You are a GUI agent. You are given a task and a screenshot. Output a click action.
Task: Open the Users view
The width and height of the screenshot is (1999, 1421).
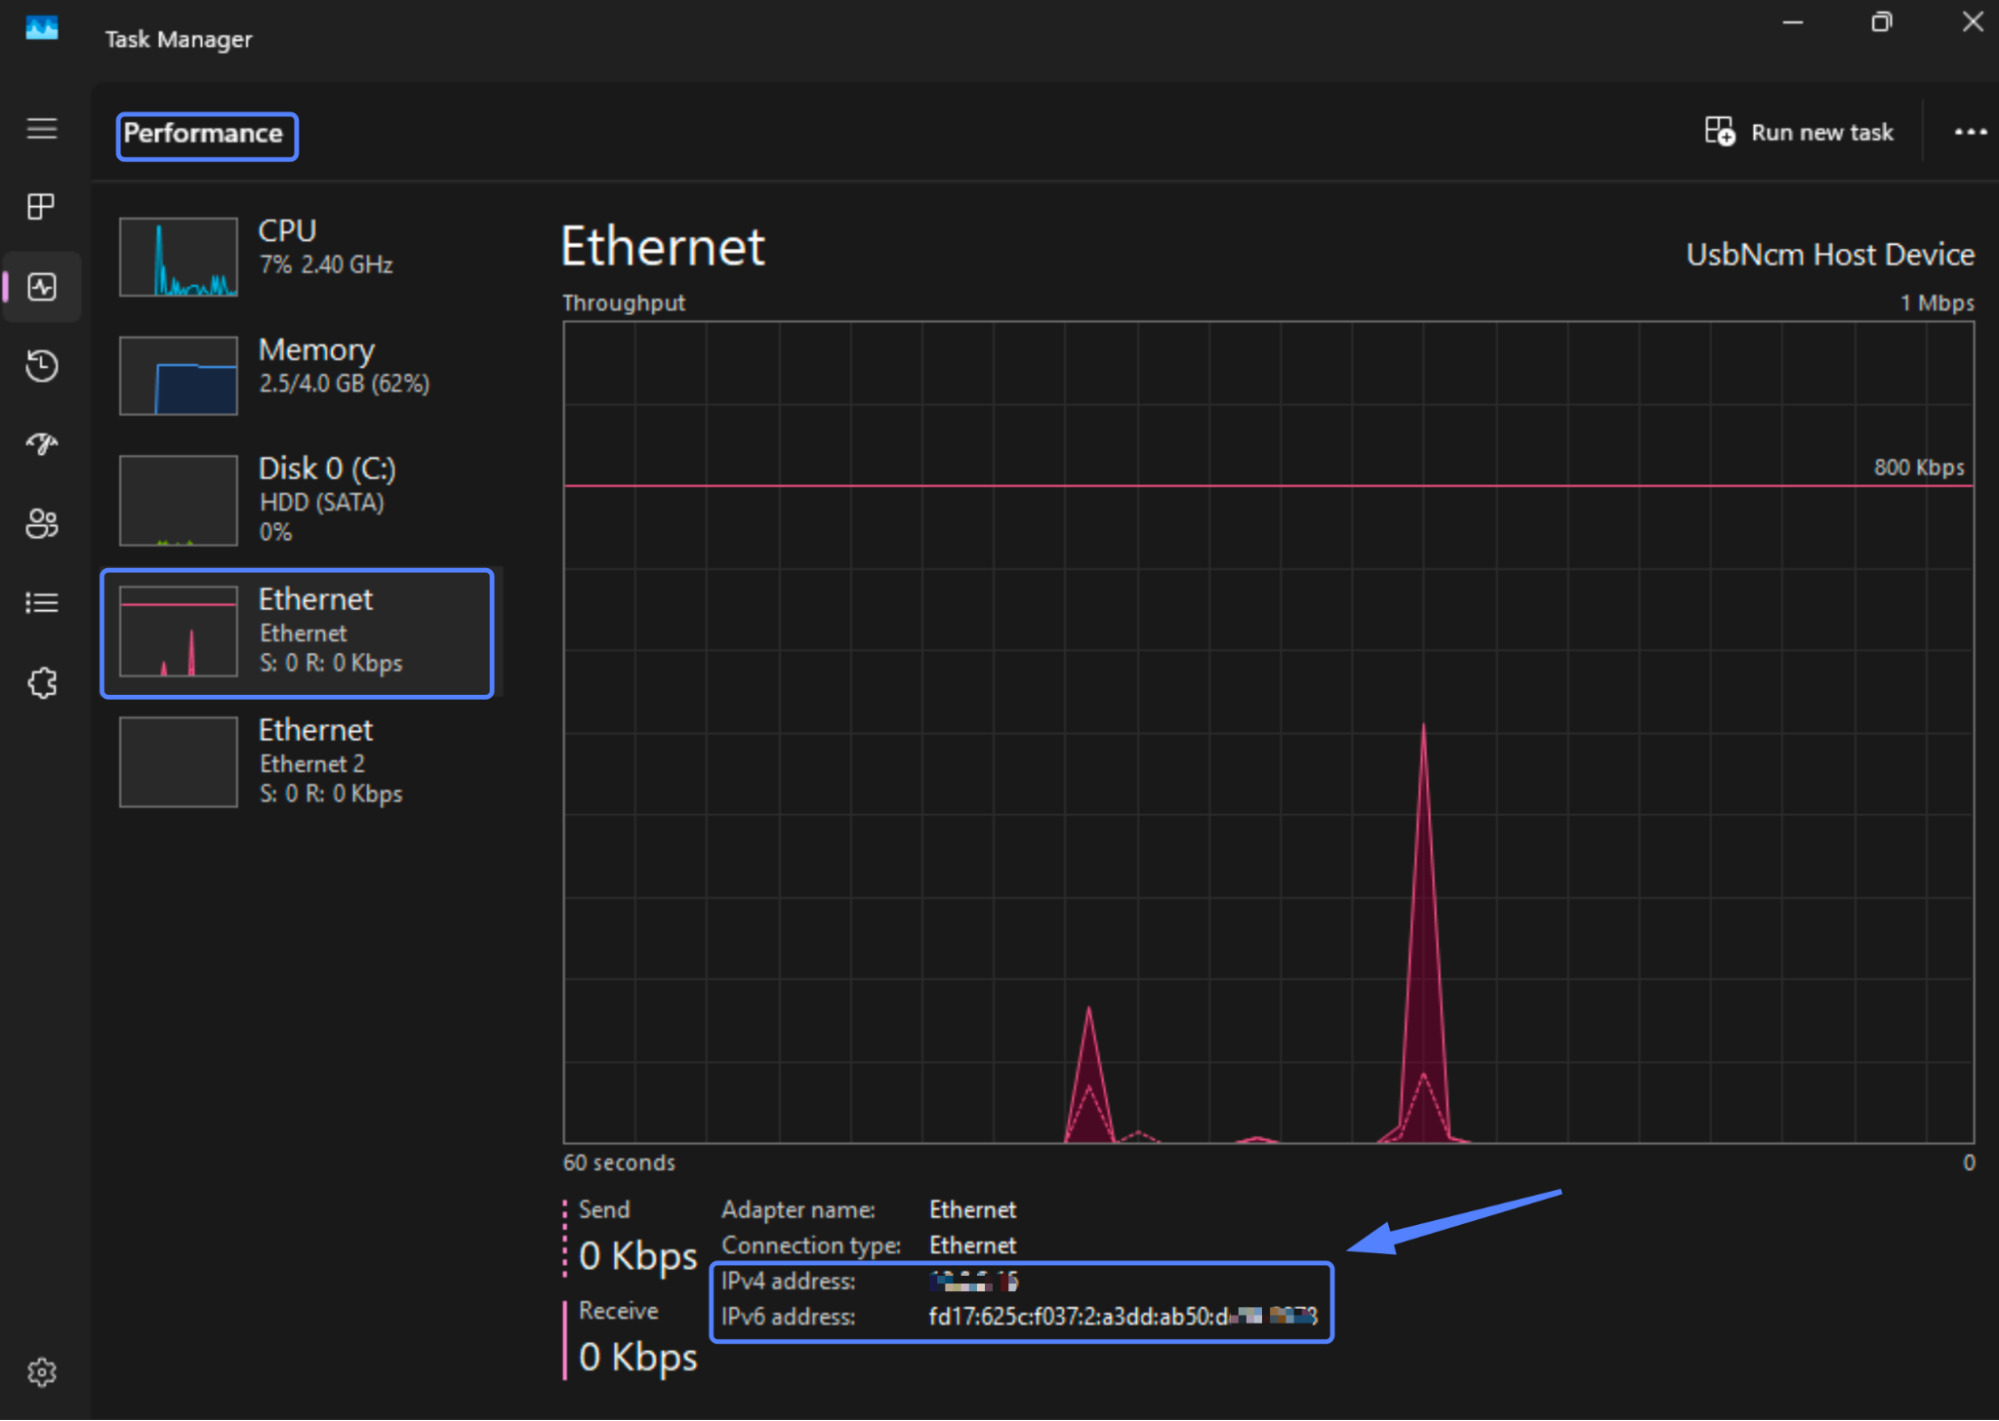[41, 523]
